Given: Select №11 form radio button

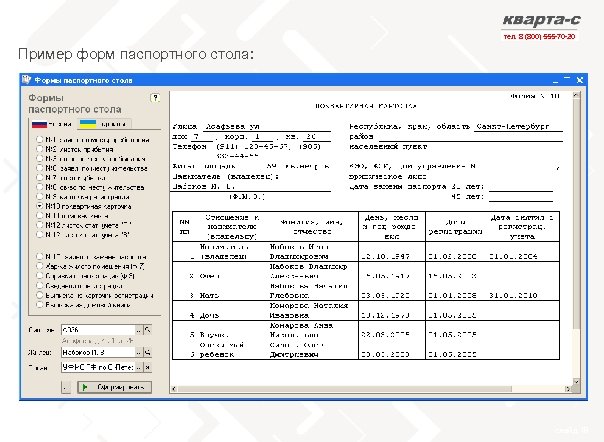Looking at the screenshot, I should point(39,215).
